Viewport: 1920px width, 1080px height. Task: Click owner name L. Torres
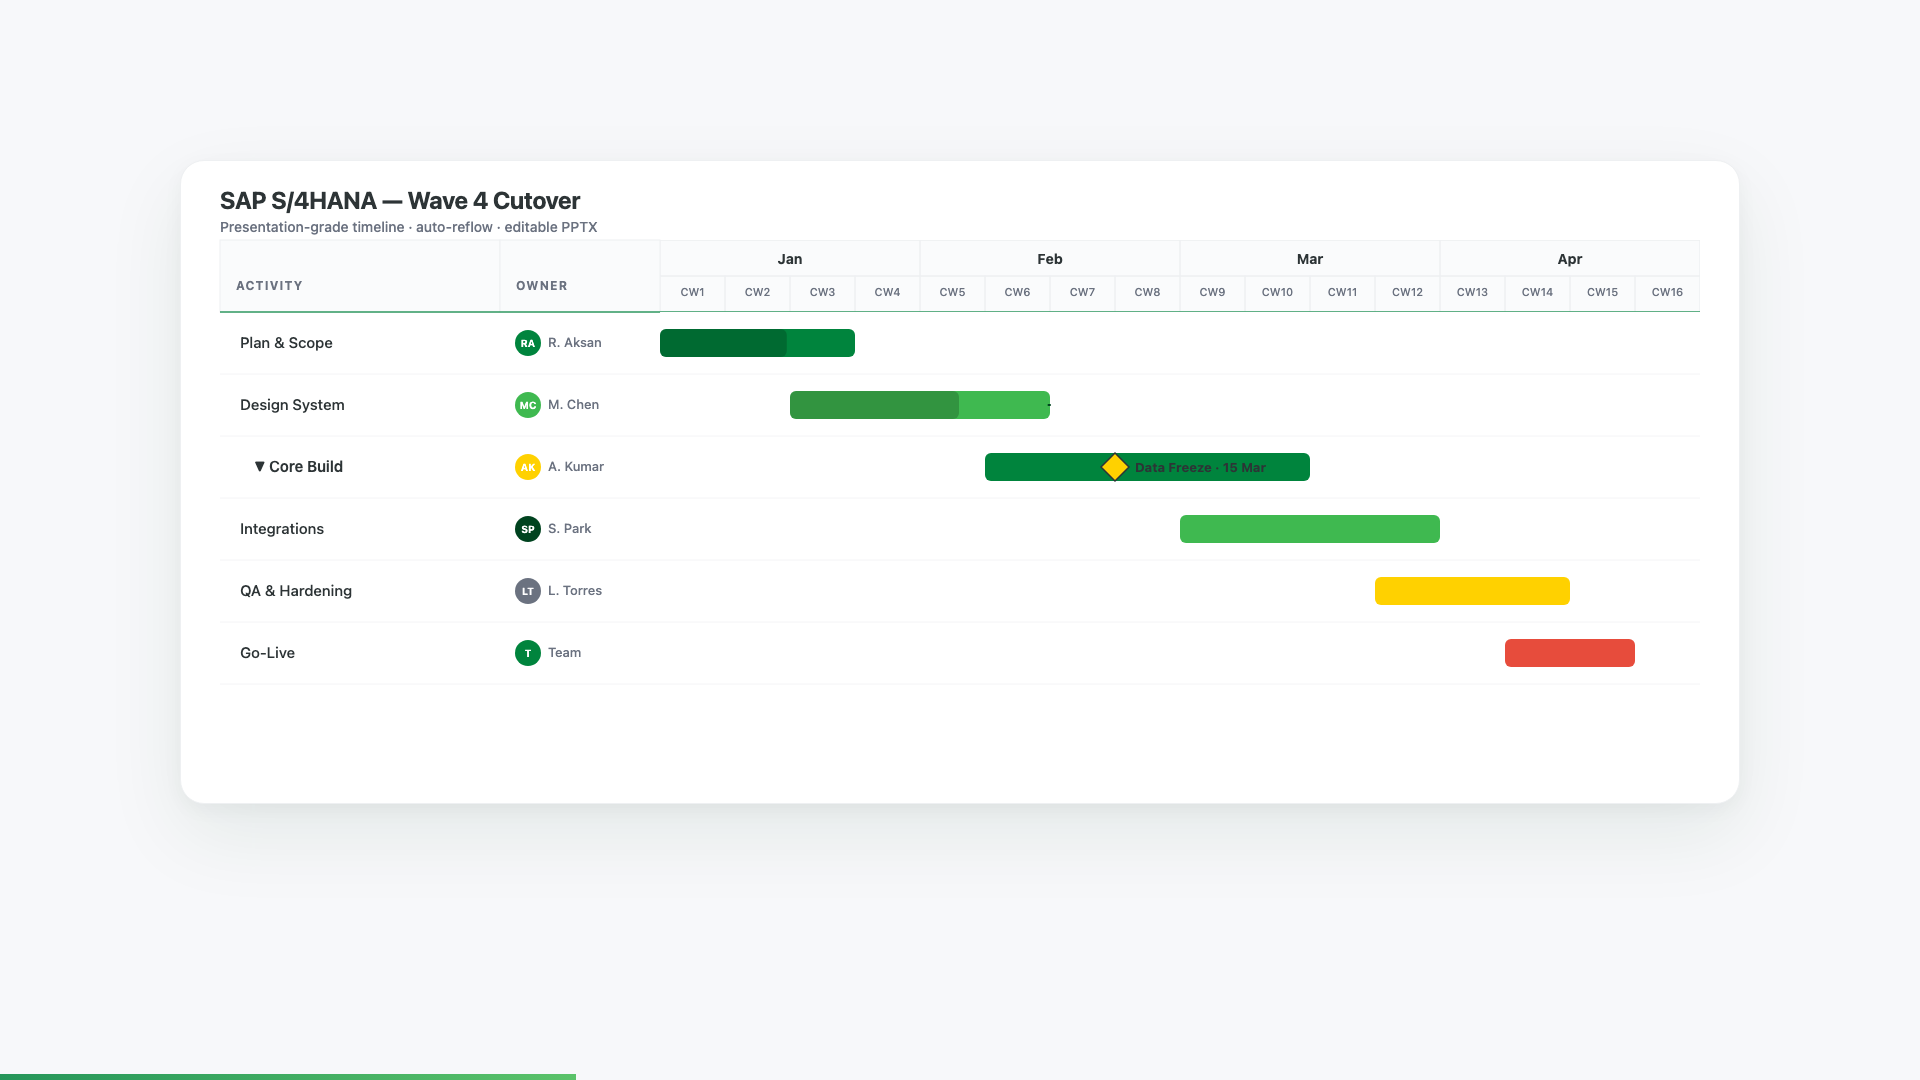point(575,591)
